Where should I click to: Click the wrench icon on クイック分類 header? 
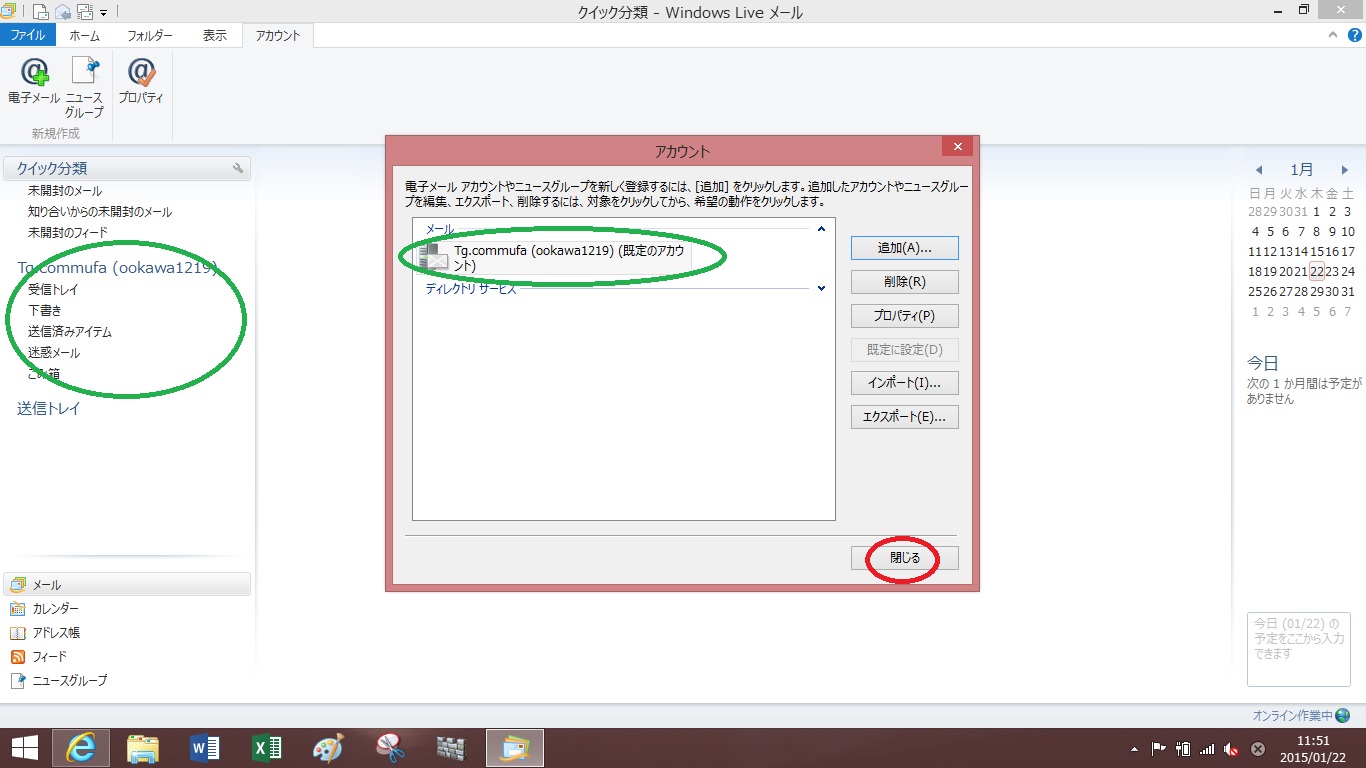coord(238,168)
